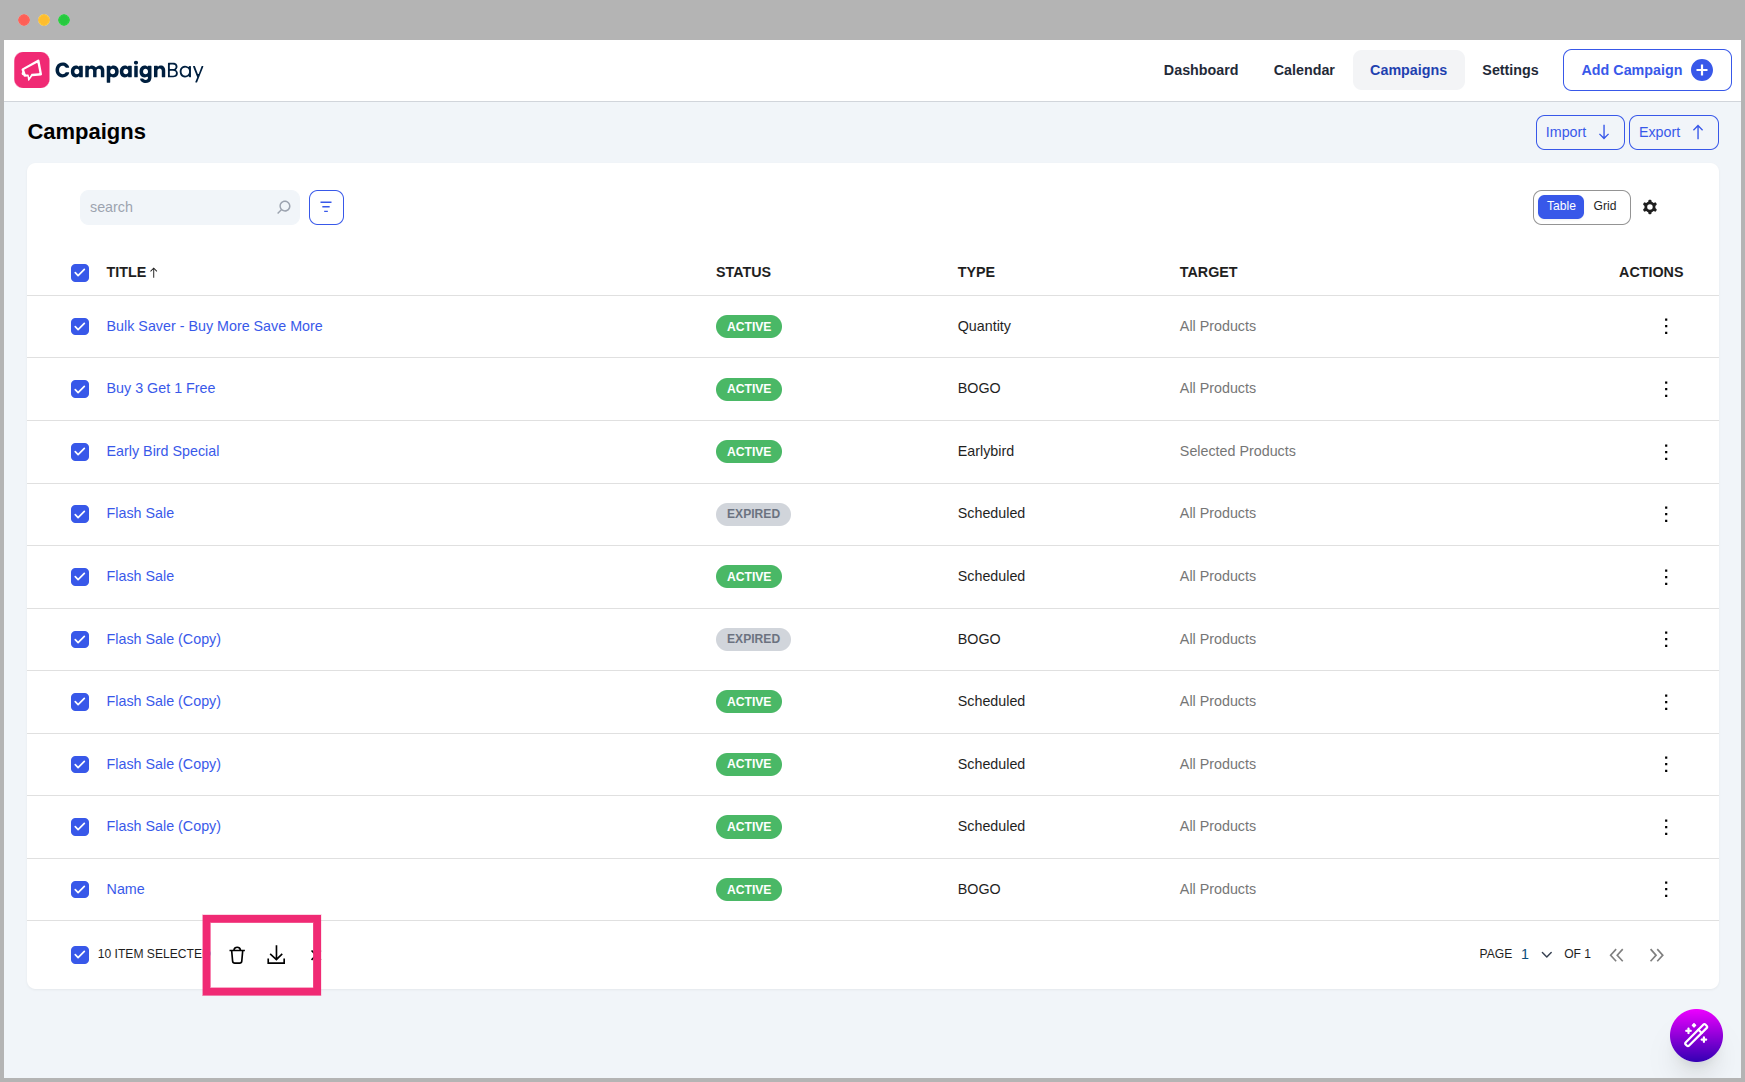Open the bulk delete trash icon

point(237,955)
